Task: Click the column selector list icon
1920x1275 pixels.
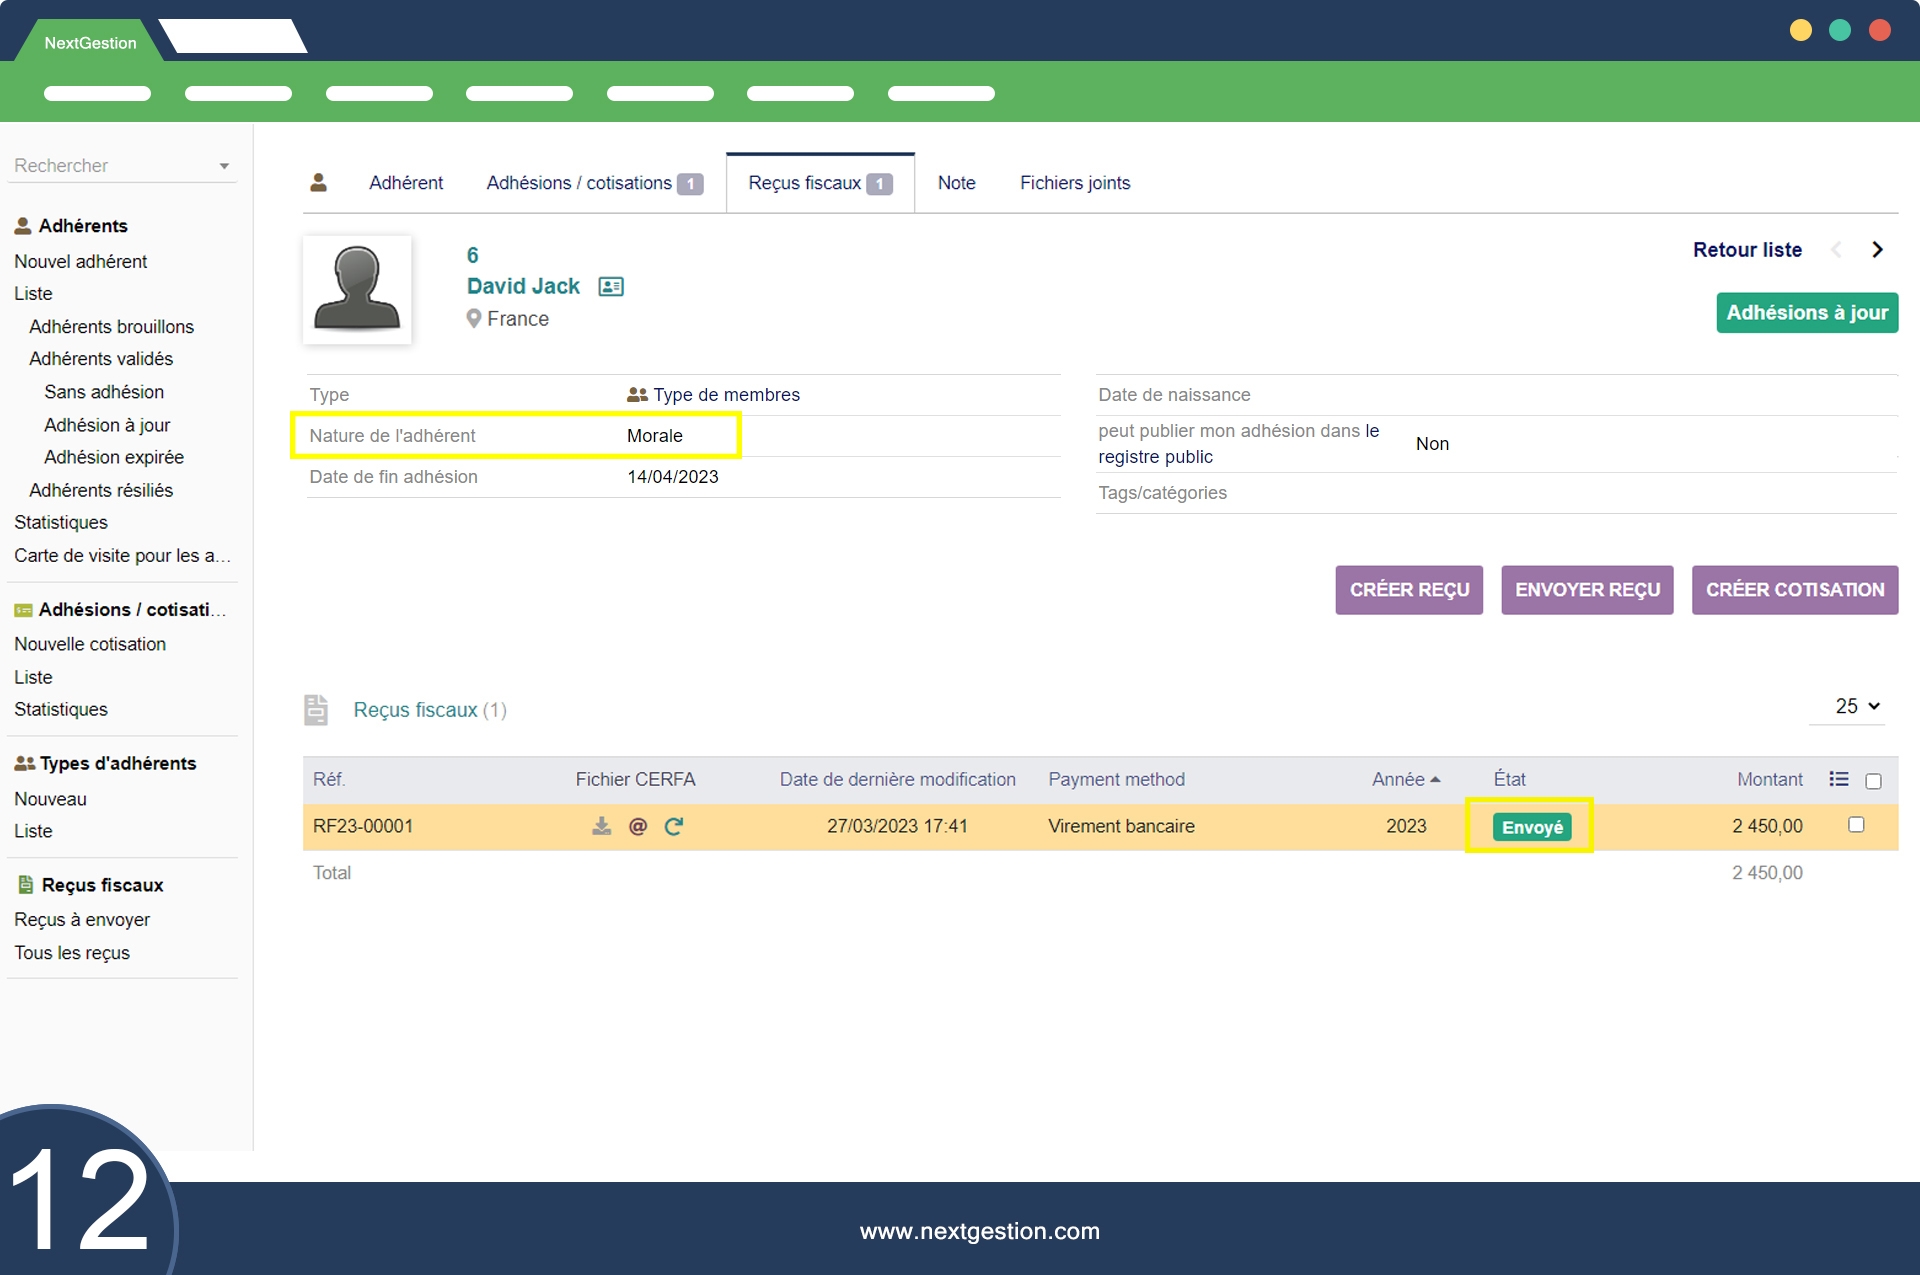Action: click(x=1838, y=779)
